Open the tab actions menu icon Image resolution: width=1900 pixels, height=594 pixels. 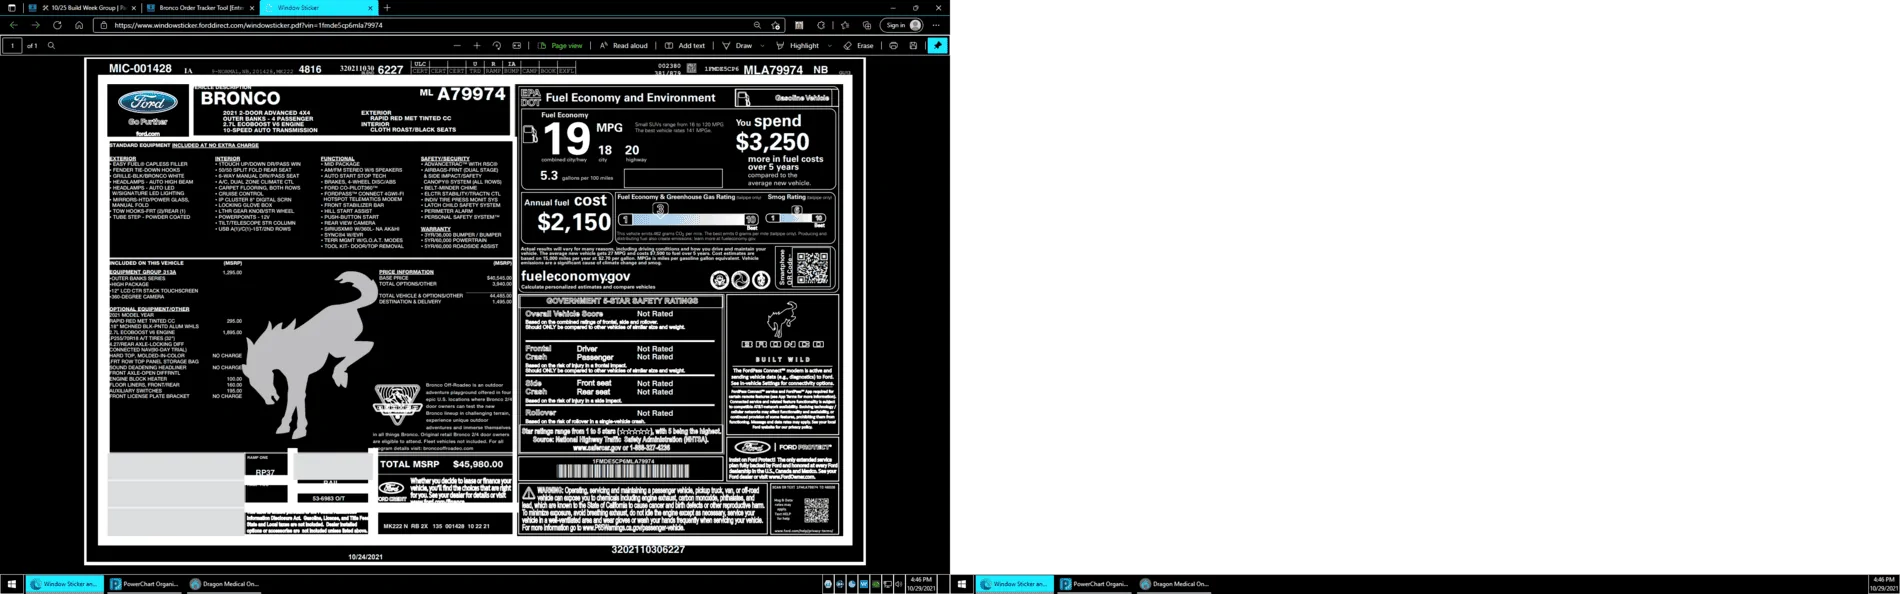pyautogui.click(x=11, y=7)
